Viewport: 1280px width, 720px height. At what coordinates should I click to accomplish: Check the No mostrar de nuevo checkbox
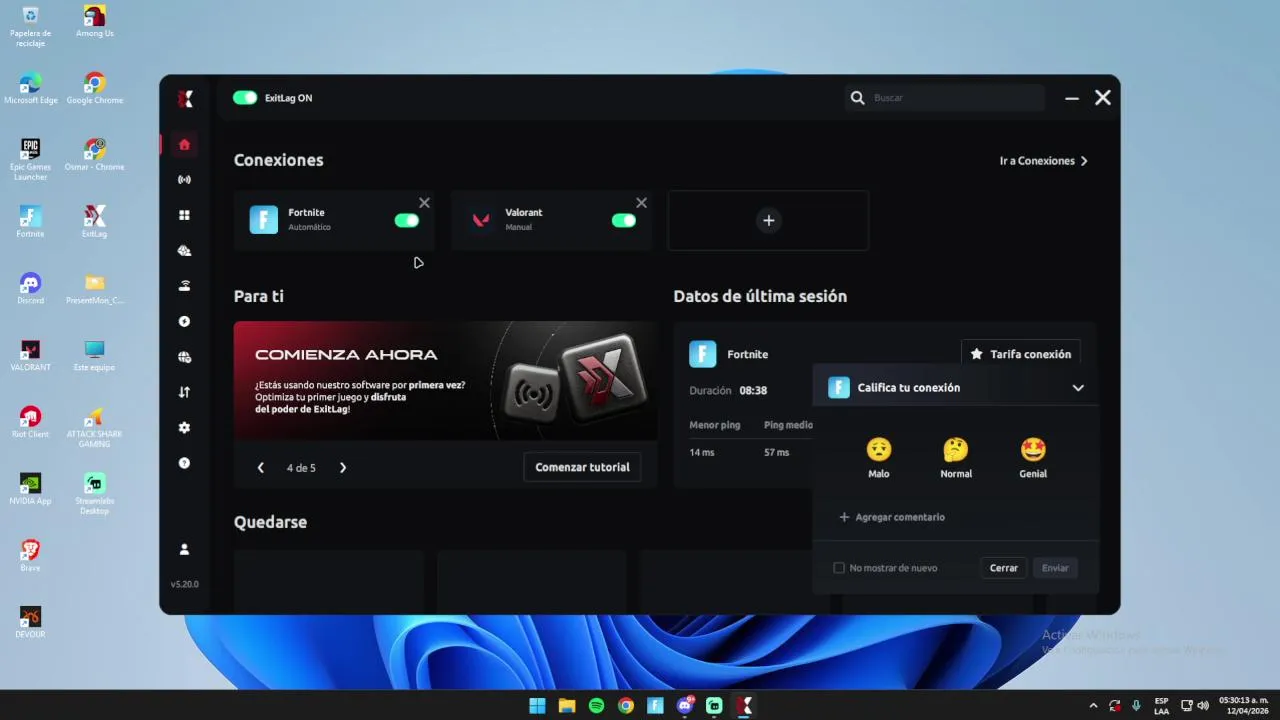point(839,568)
